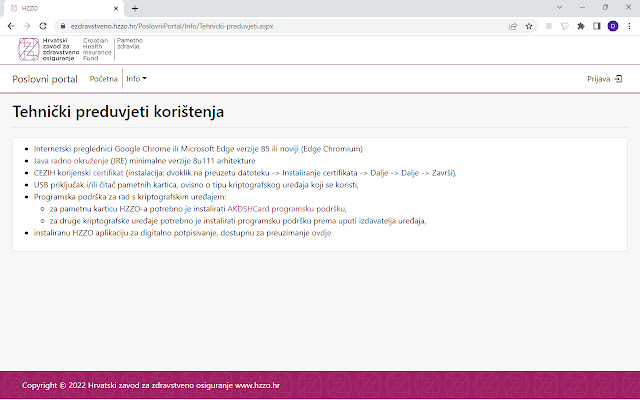
Task: Open the Java radno okruženje link
Action: tap(71, 161)
